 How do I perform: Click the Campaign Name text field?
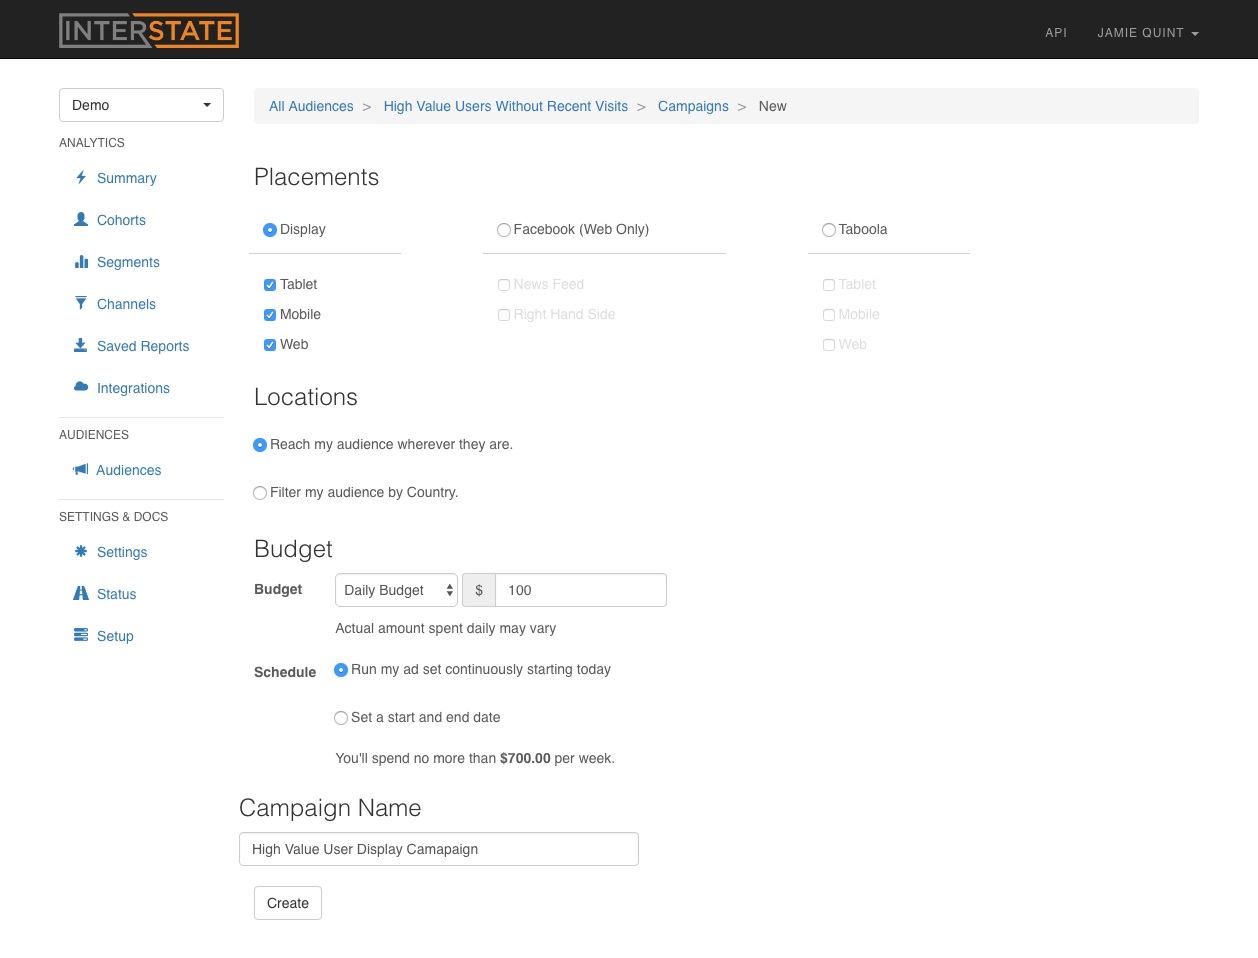pyautogui.click(x=439, y=849)
